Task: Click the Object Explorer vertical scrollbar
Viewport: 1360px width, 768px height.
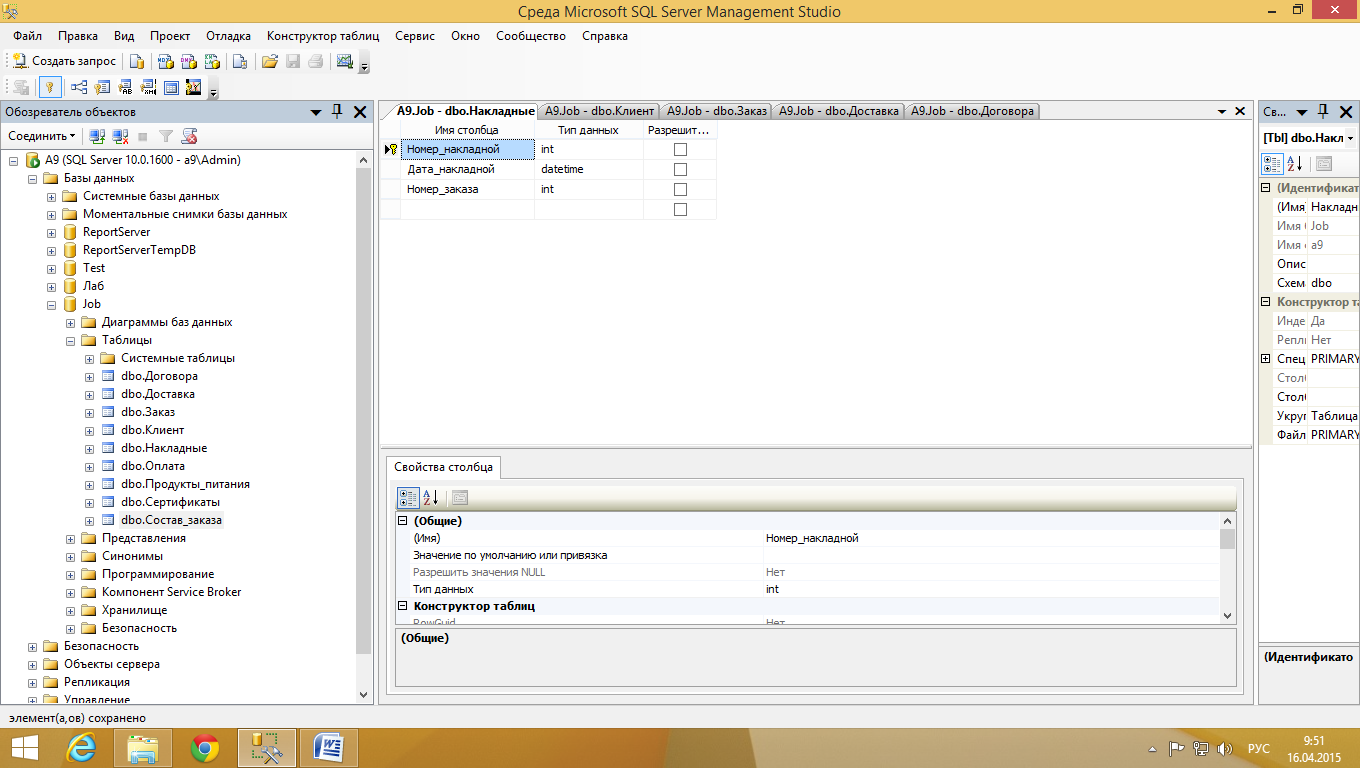Action: click(x=364, y=410)
